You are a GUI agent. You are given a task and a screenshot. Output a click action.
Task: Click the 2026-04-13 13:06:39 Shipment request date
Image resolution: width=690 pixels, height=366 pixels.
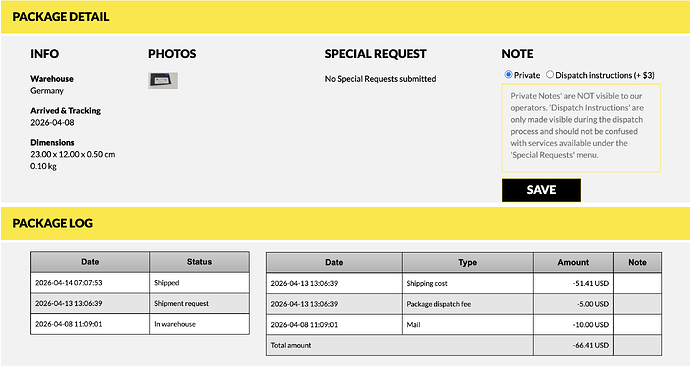pos(69,304)
